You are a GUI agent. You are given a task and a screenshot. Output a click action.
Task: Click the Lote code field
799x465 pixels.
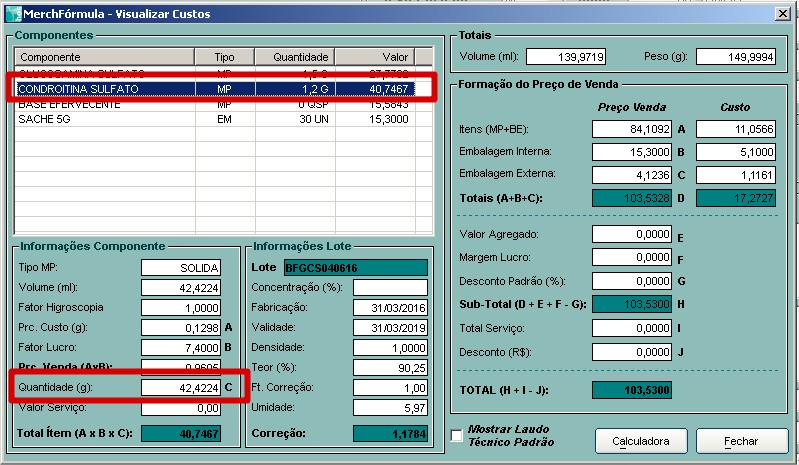click(355, 267)
